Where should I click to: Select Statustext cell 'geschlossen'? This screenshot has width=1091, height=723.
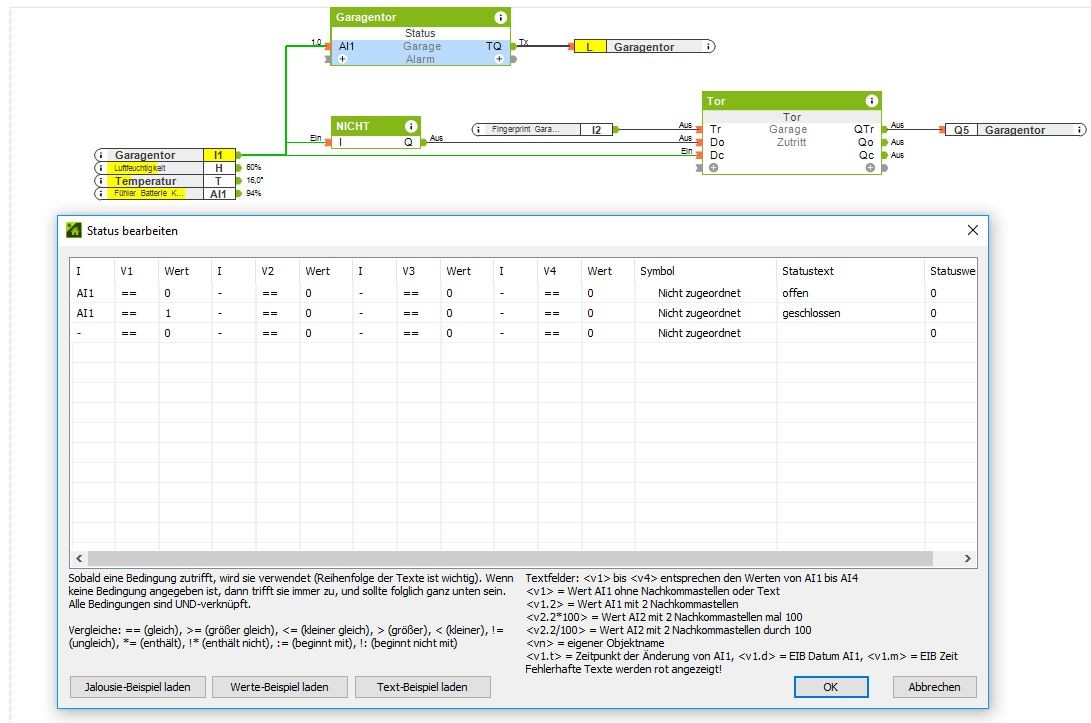pyautogui.click(x=850, y=313)
